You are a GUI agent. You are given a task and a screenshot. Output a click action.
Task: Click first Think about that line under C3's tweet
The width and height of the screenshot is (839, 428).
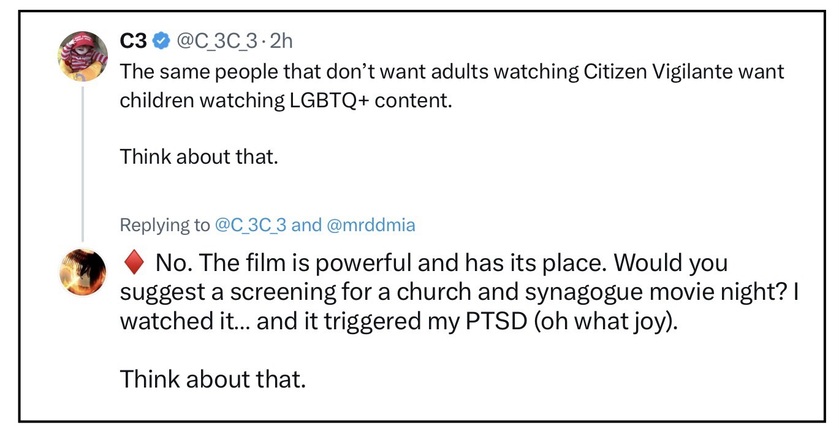pos(199,157)
